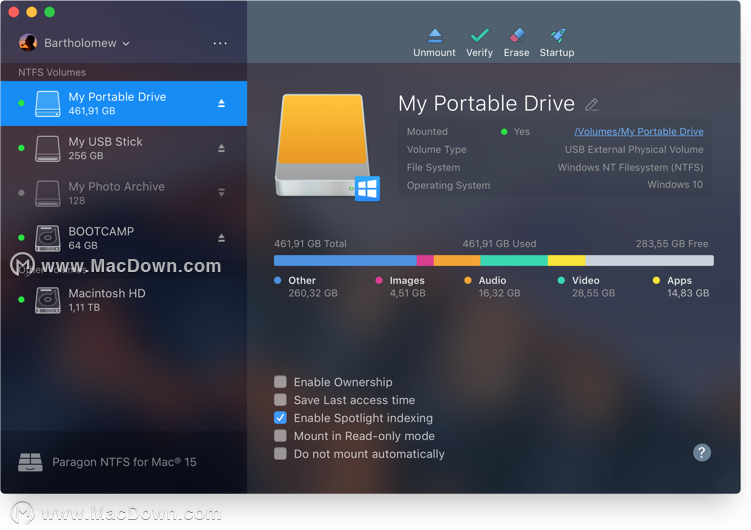Click the 461,91 GB Used label

coord(499,244)
